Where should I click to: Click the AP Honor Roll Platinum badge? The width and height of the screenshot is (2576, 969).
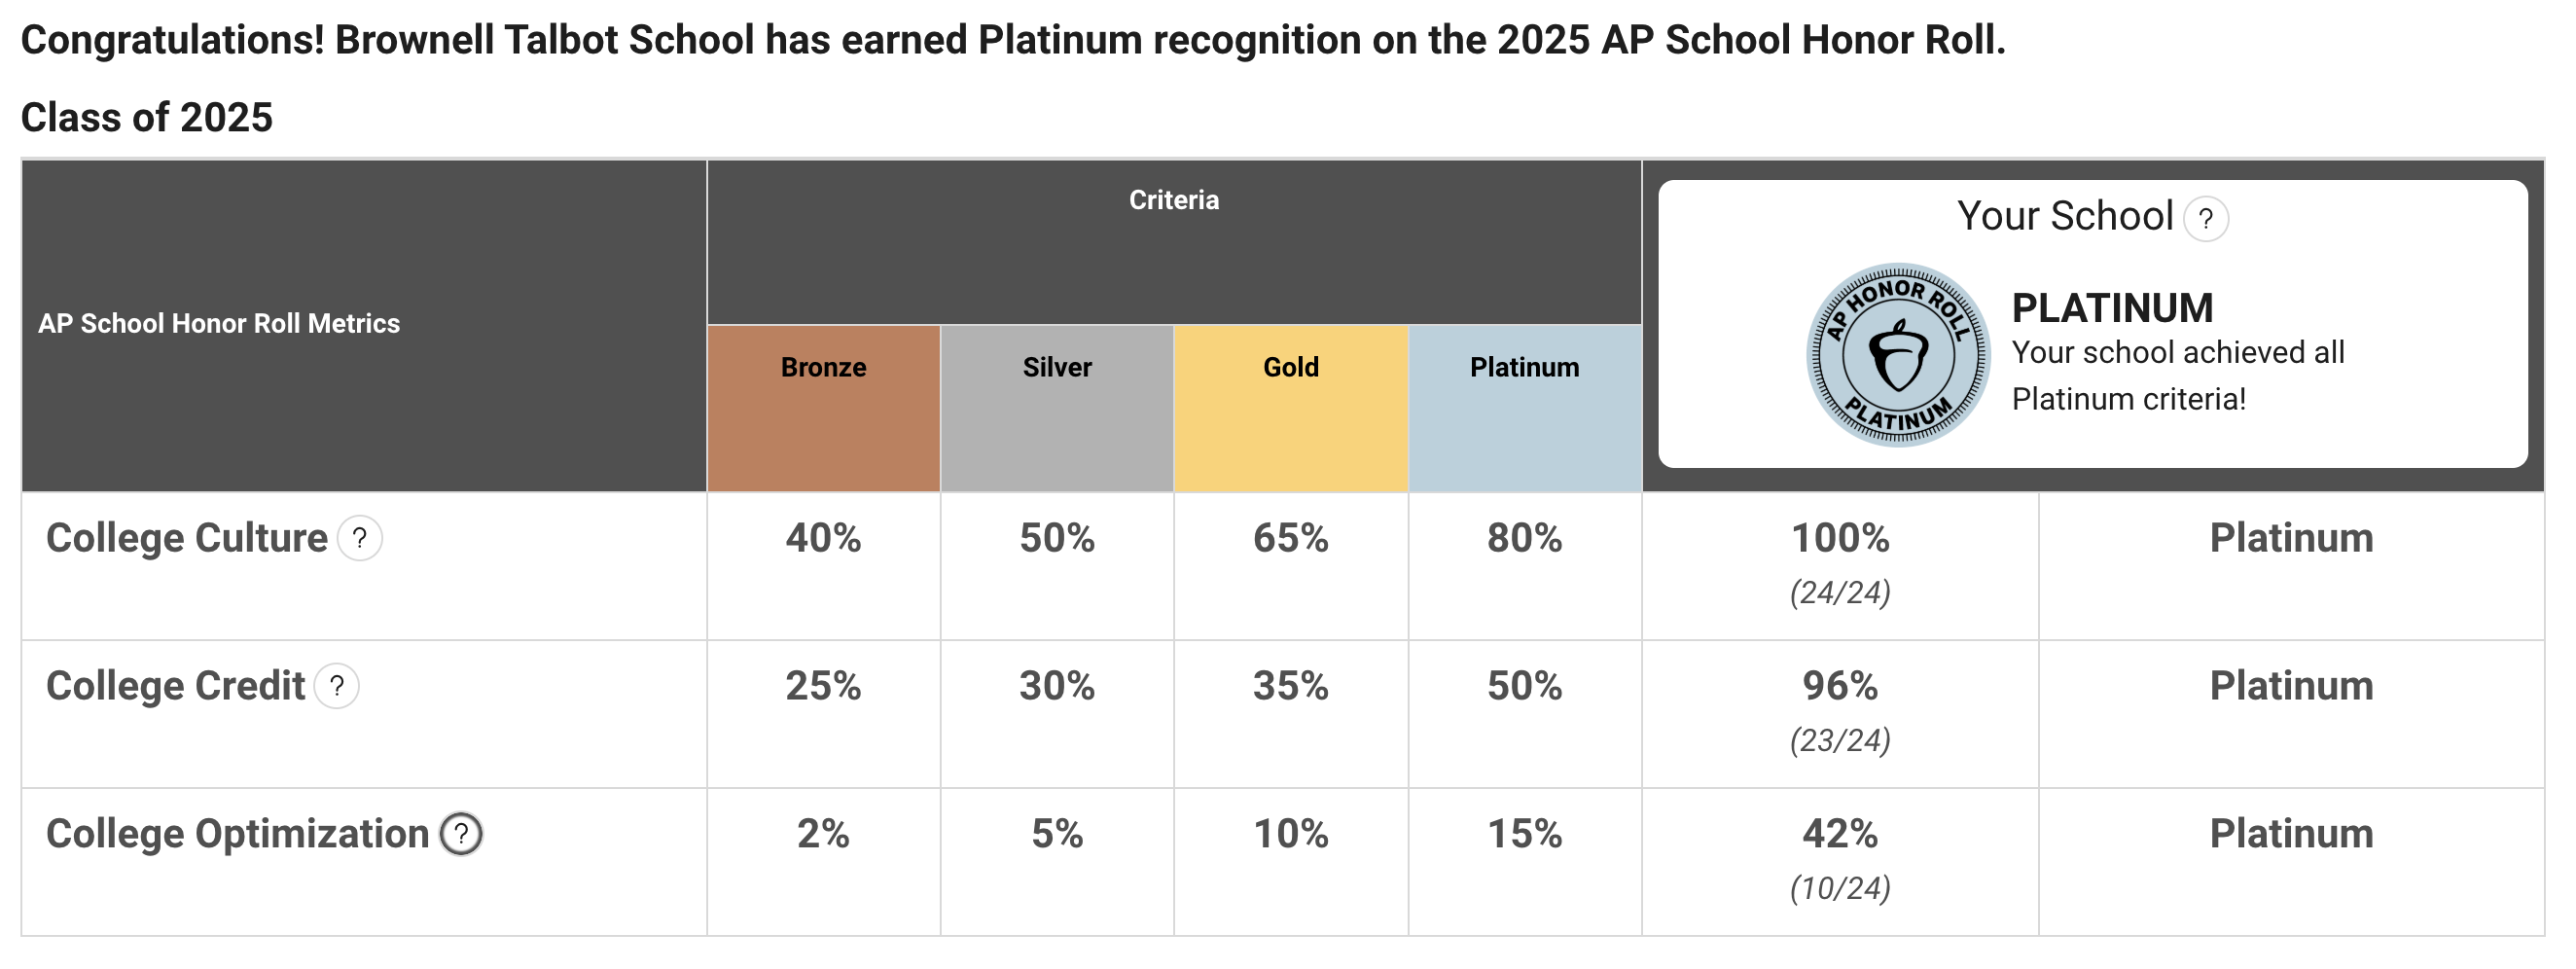[x=1897, y=355]
